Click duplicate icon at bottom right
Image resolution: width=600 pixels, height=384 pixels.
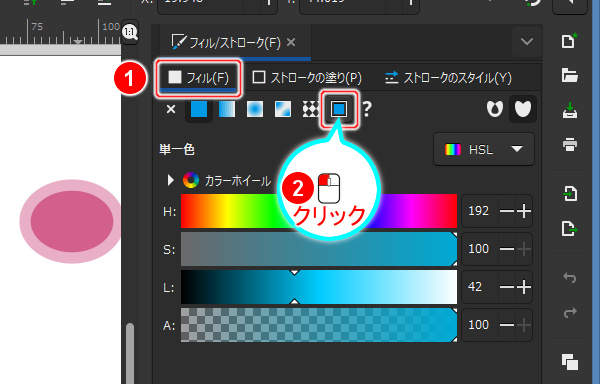click(569, 362)
